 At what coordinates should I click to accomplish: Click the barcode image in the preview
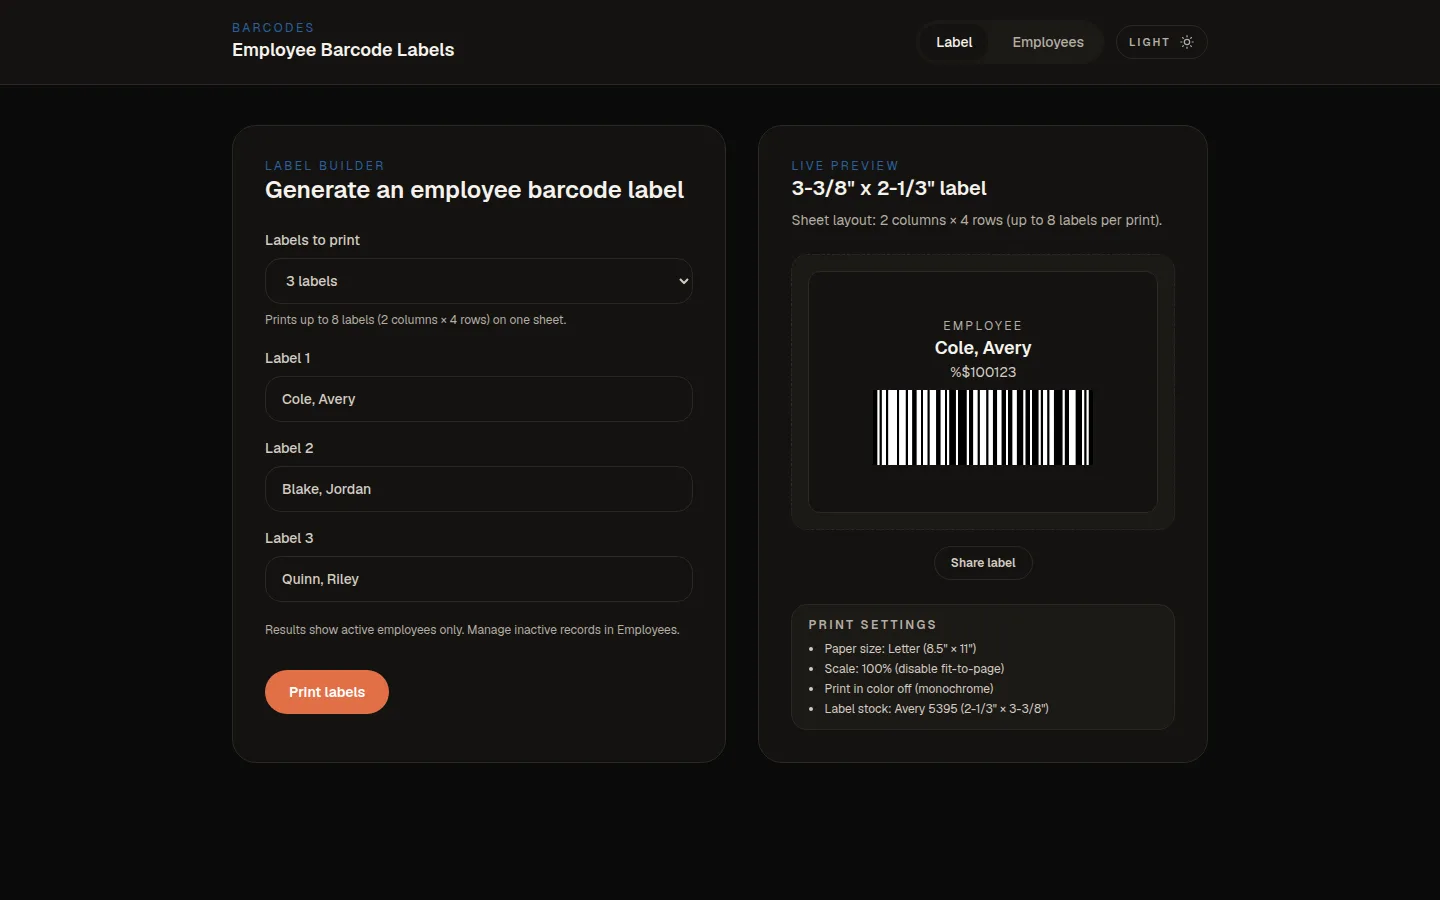pyautogui.click(x=983, y=427)
